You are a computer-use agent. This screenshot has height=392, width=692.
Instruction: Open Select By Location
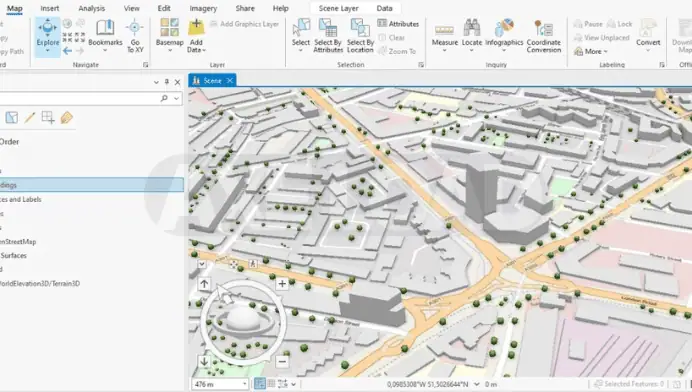click(360, 35)
